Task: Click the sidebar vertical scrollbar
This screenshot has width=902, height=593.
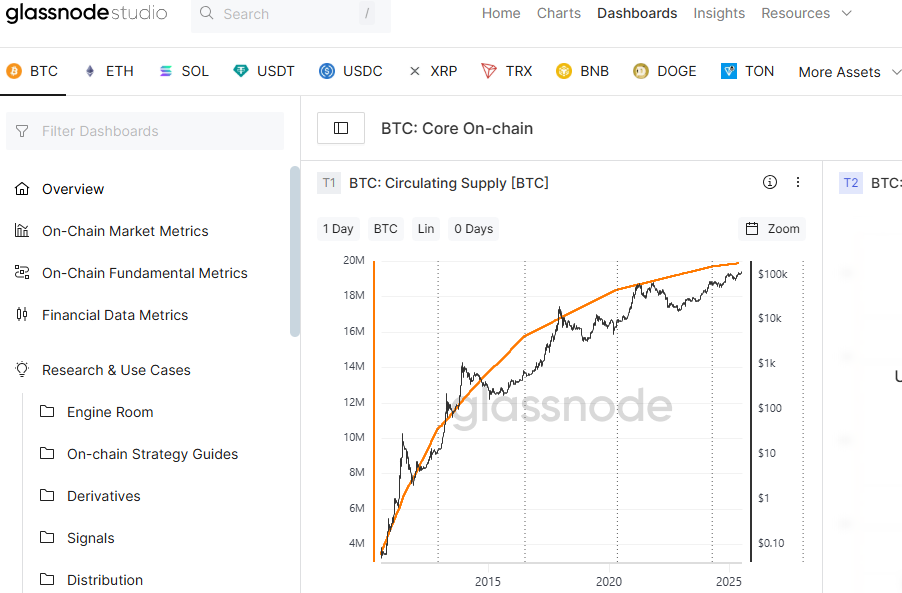Action: (295, 251)
